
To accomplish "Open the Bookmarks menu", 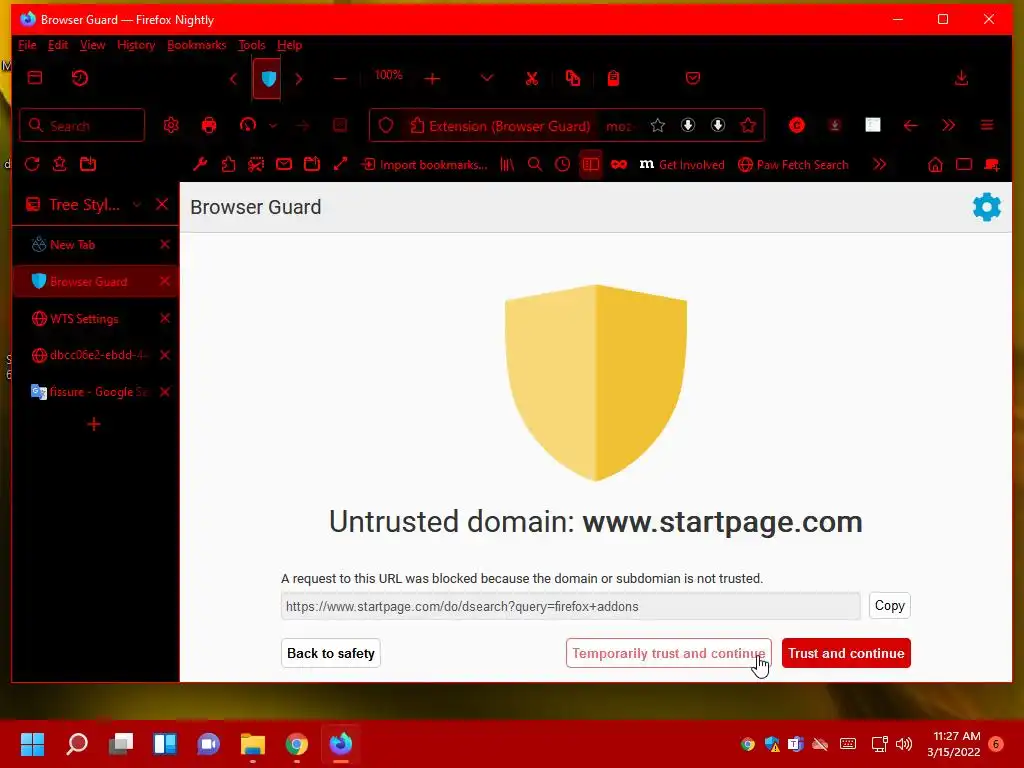I will pyautogui.click(x=197, y=45).
